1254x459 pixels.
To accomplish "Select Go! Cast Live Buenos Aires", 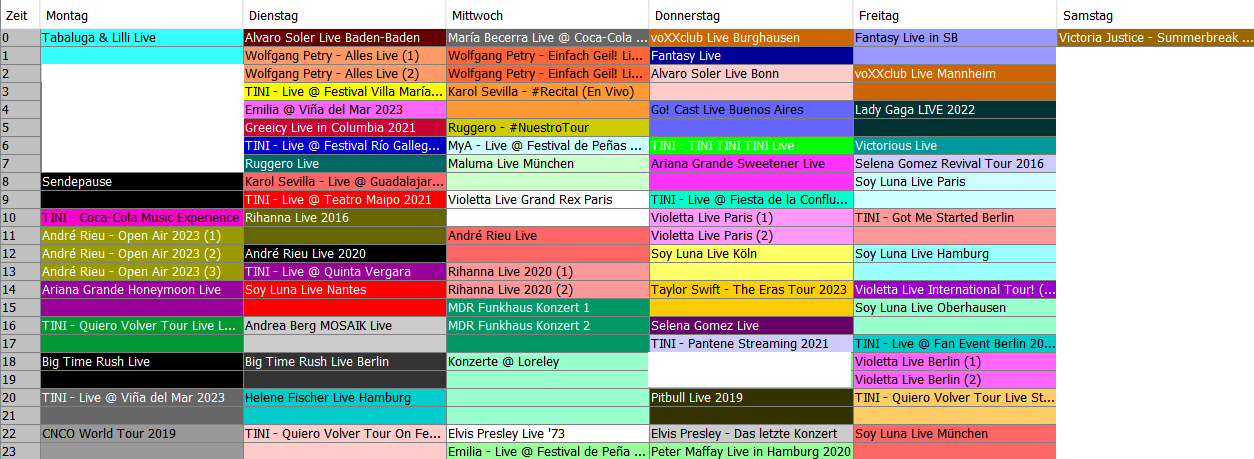I will click(750, 110).
